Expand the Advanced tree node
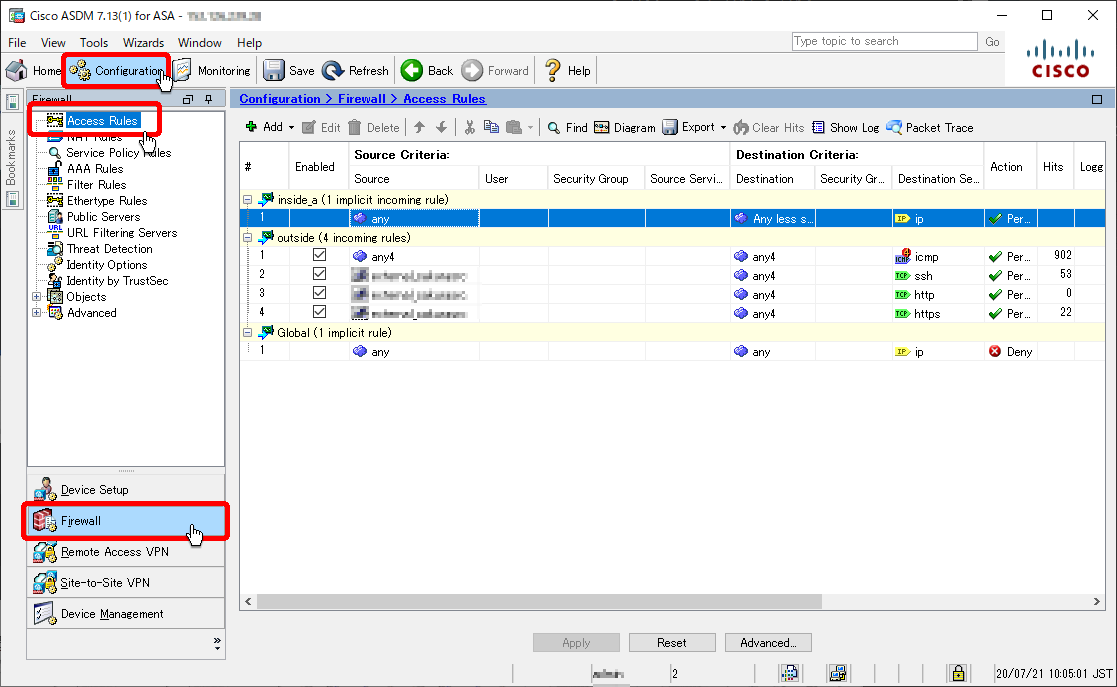 point(36,312)
